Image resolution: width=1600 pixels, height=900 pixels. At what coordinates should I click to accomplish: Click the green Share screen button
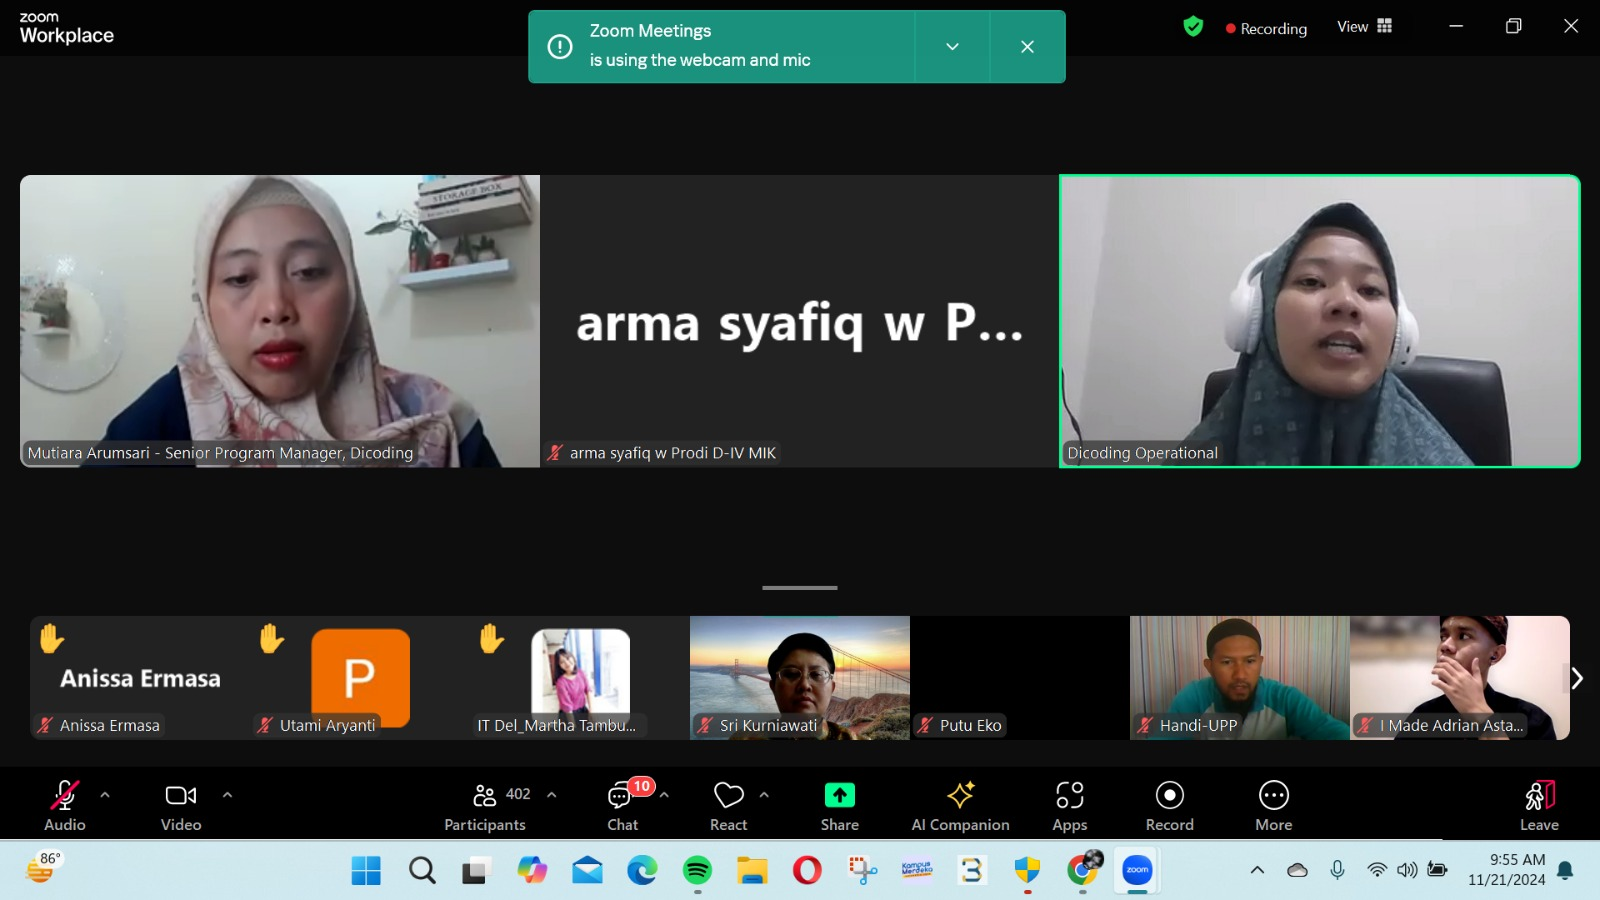coord(840,805)
